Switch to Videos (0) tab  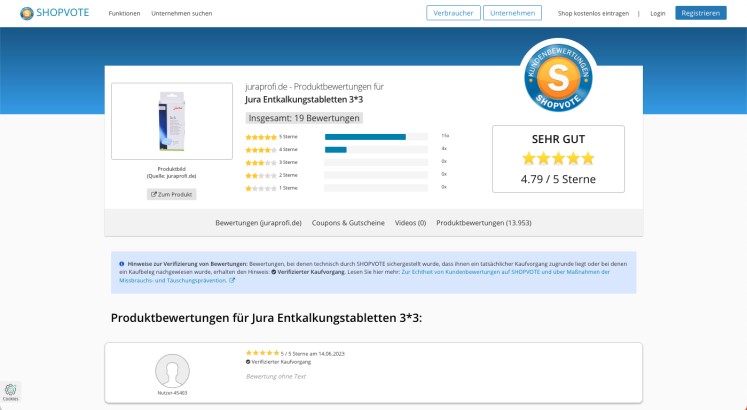point(410,223)
